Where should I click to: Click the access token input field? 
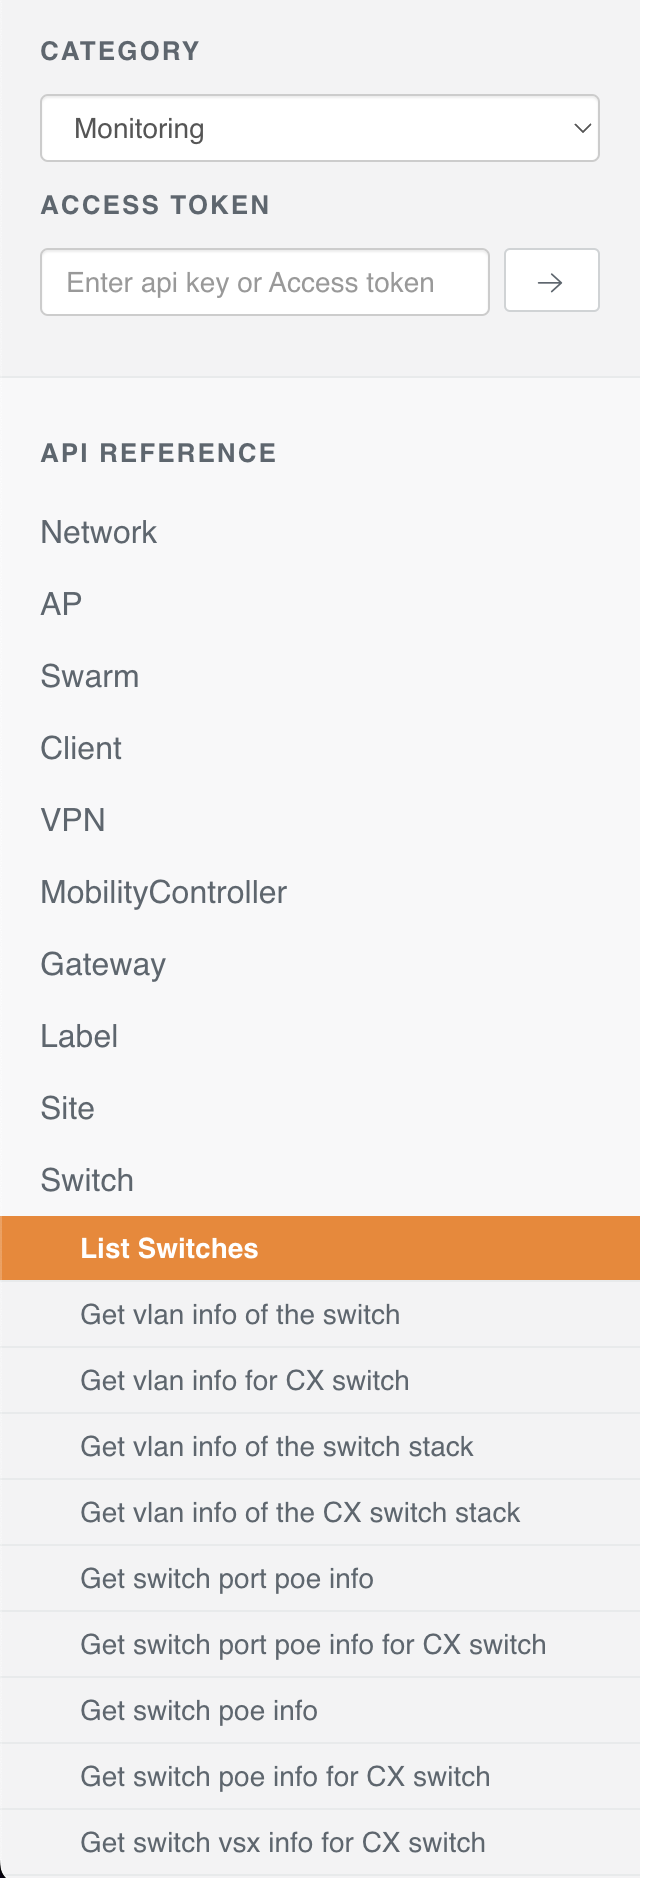(x=264, y=282)
